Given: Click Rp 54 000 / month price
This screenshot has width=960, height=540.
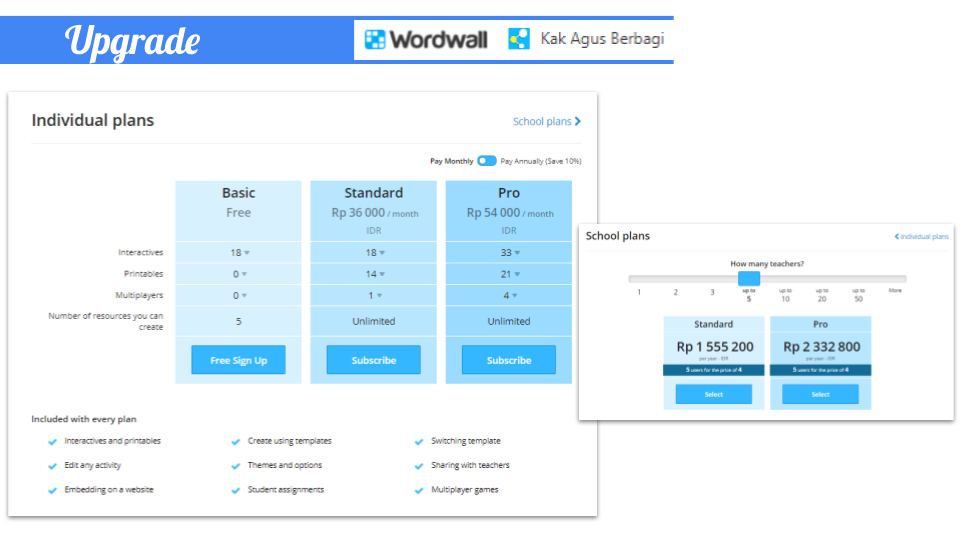Looking at the screenshot, I should coord(510,213).
